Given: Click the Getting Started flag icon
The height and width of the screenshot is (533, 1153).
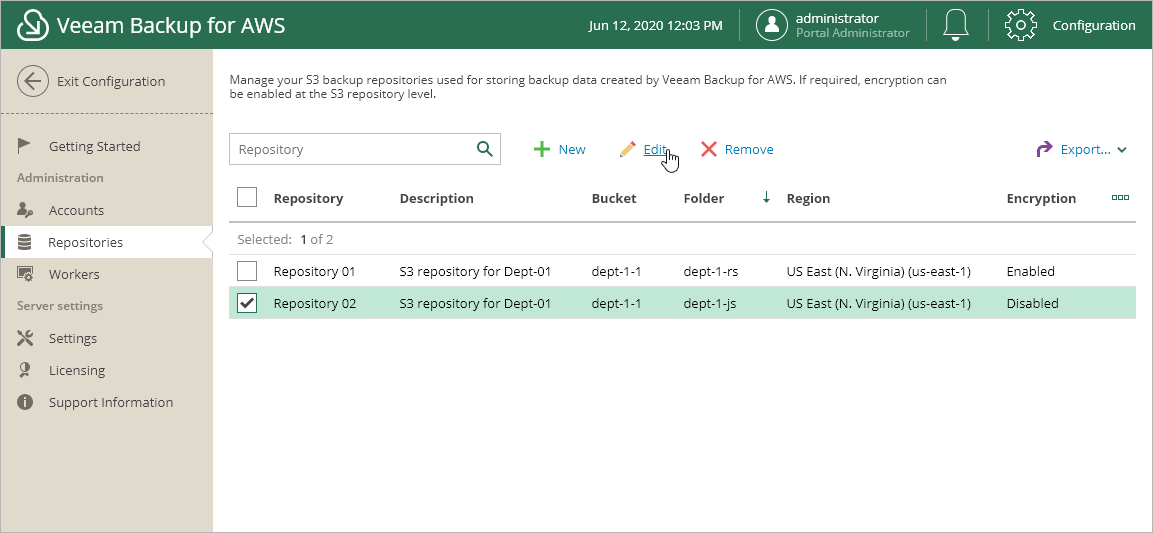Looking at the screenshot, I should [24, 146].
